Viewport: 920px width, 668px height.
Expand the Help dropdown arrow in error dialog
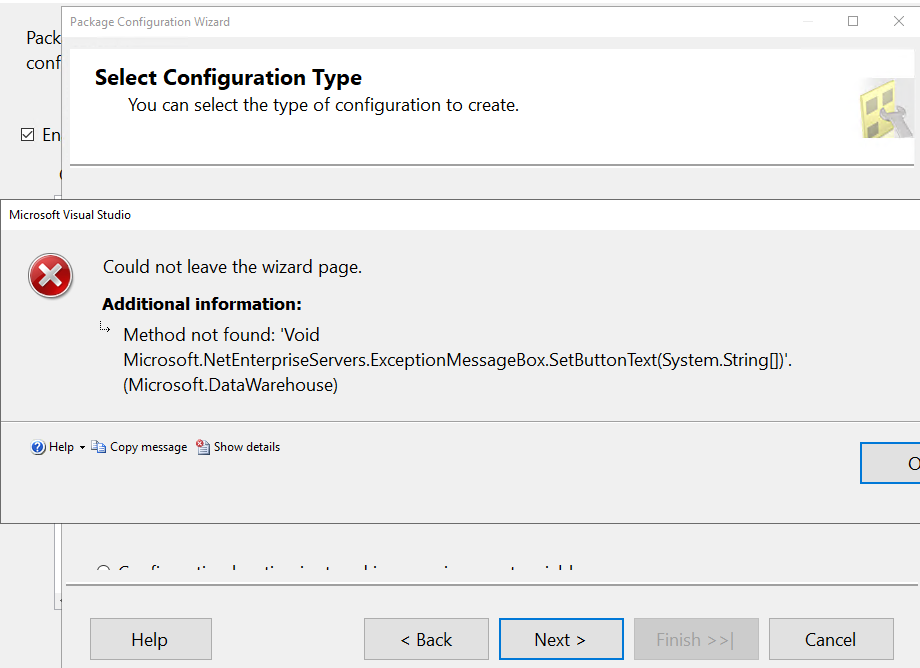(82, 447)
